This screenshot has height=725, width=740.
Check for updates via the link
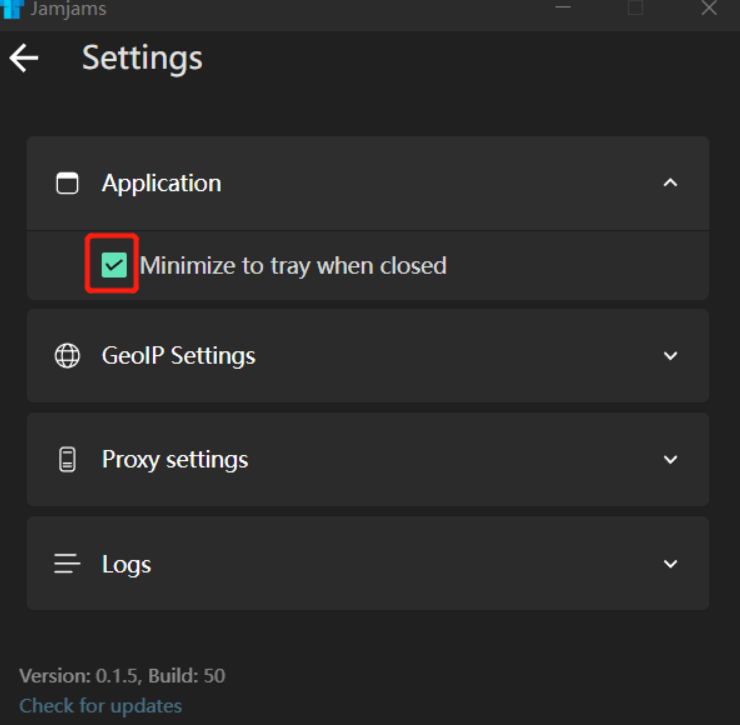(100, 706)
